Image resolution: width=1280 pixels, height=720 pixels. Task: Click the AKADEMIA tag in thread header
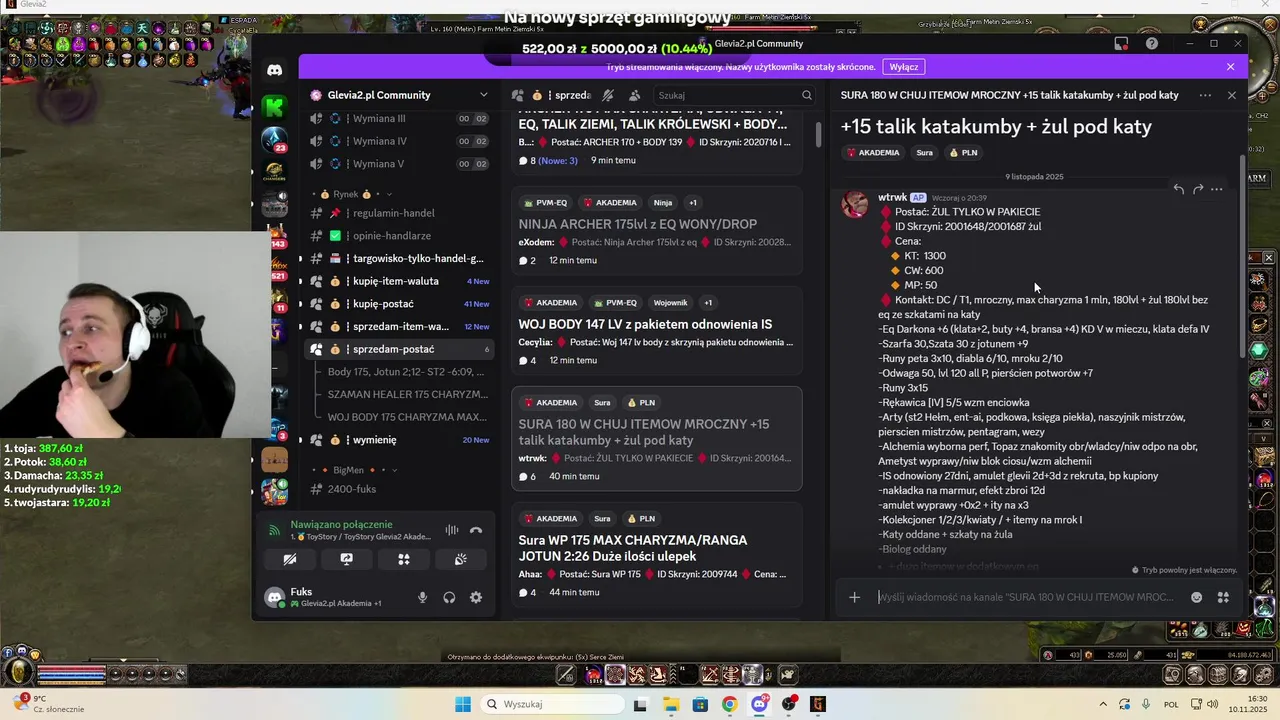click(x=872, y=153)
